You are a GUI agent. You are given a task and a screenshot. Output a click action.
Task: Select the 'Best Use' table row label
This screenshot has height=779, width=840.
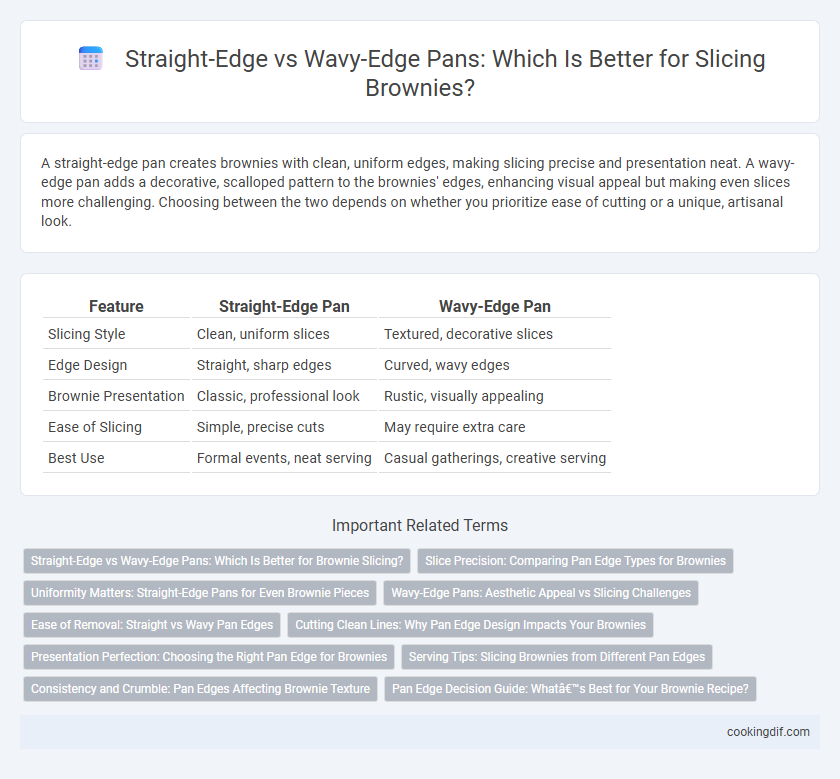pyautogui.click(x=76, y=458)
